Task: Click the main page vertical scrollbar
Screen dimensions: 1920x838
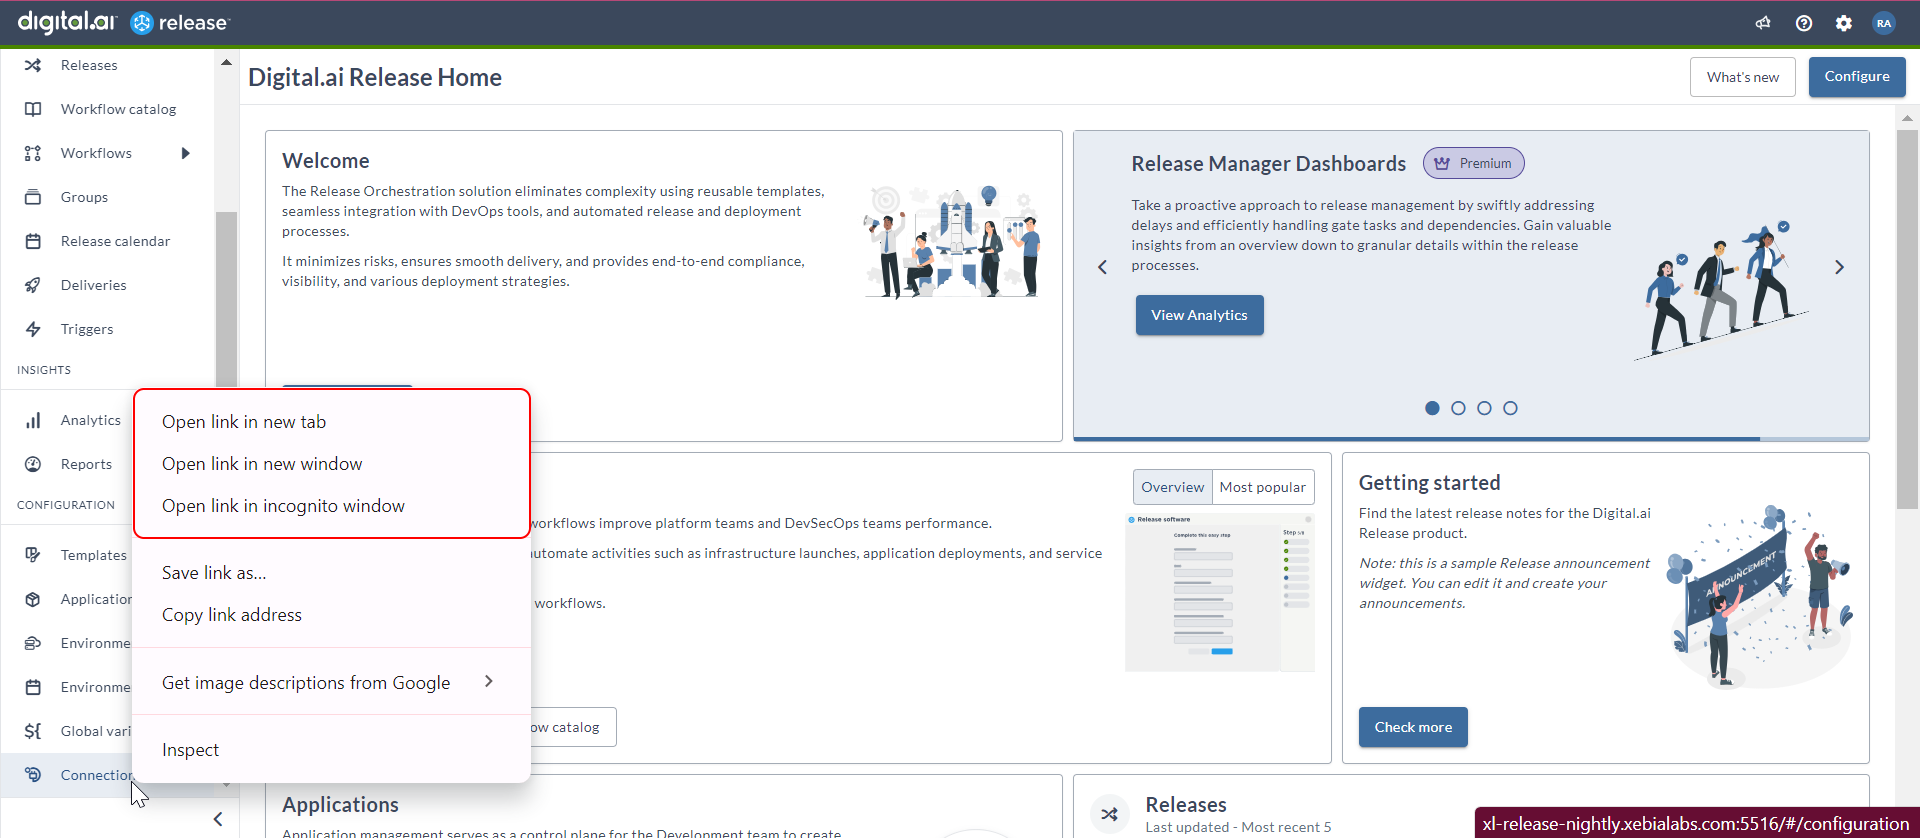Action: pyautogui.click(x=1907, y=320)
